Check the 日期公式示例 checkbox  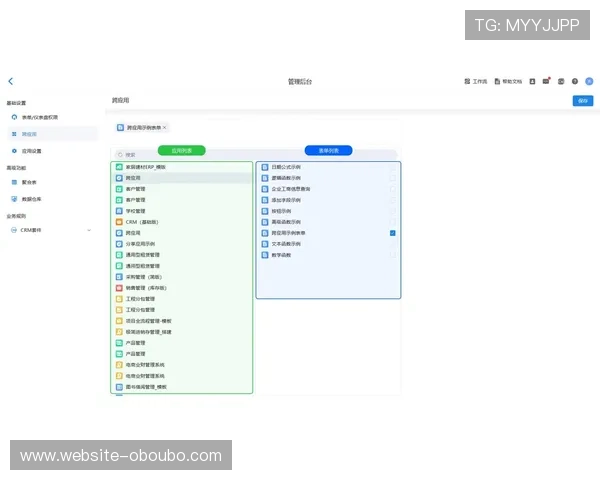point(392,167)
